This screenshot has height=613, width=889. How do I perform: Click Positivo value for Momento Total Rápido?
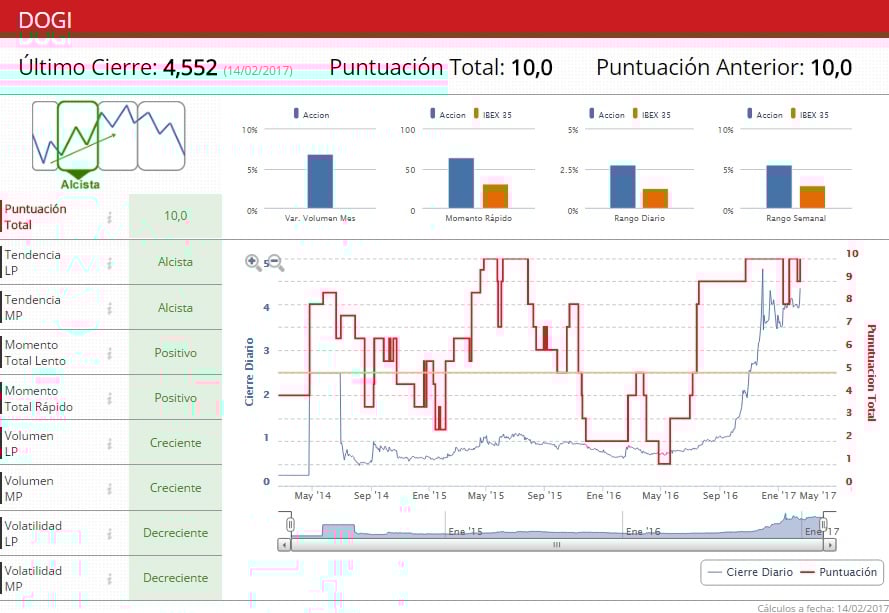click(175, 398)
